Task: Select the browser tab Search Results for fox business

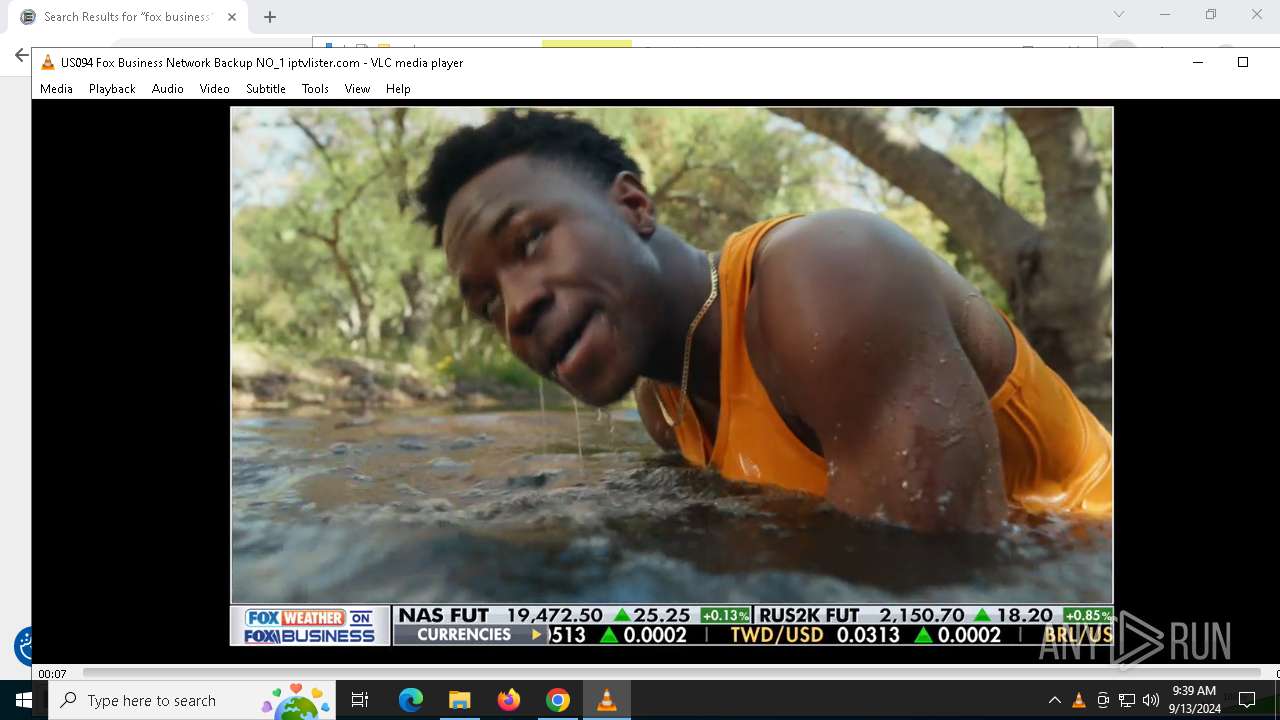Action: (x=128, y=17)
